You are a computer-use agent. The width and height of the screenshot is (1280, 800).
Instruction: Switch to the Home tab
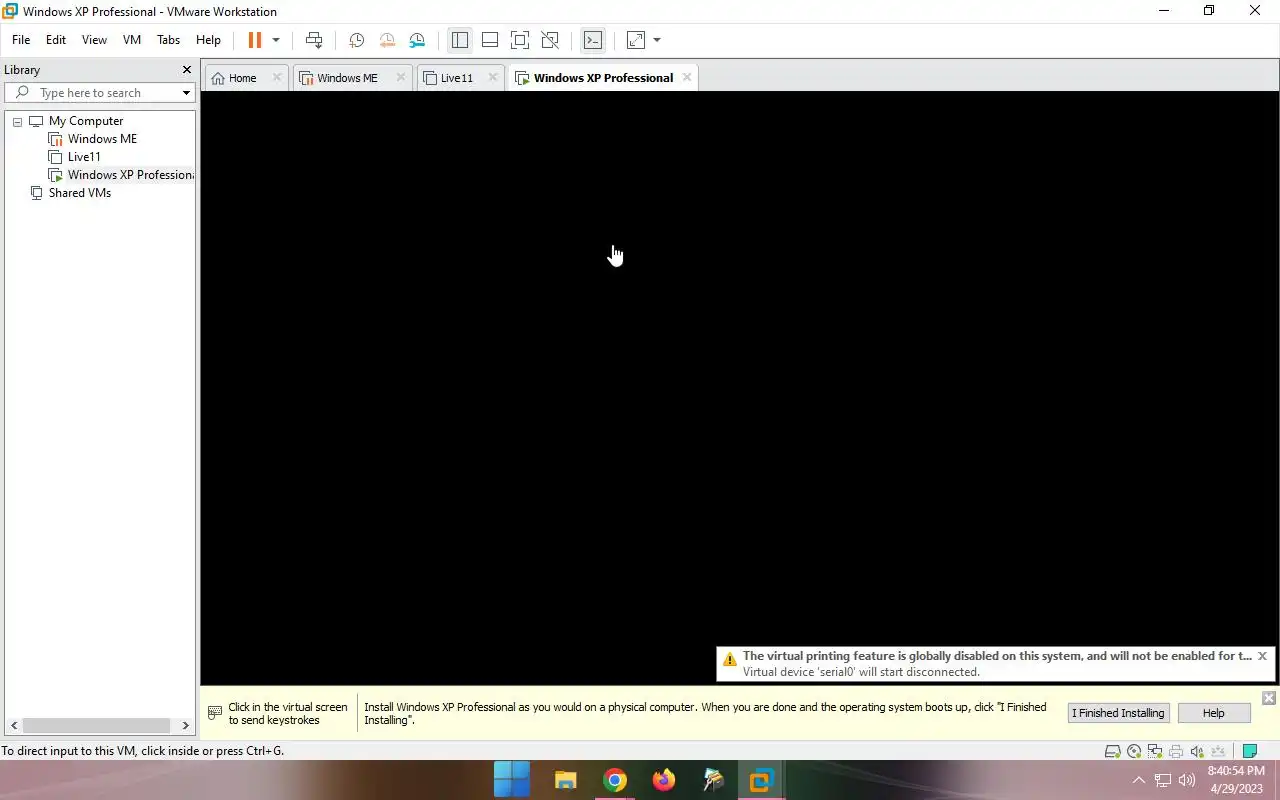pyautogui.click(x=243, y=78)
